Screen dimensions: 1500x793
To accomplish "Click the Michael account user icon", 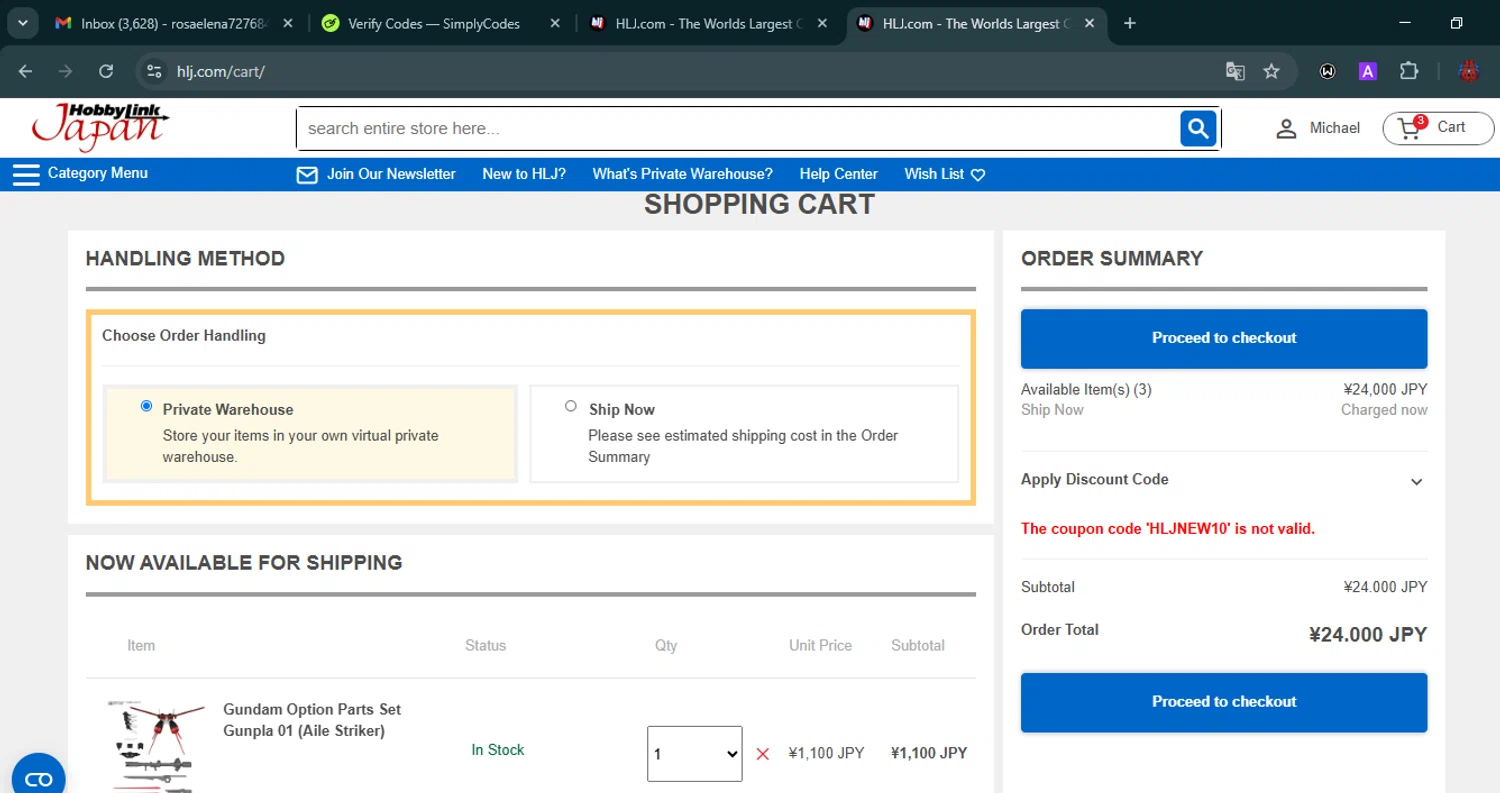I will point(1286,128).
